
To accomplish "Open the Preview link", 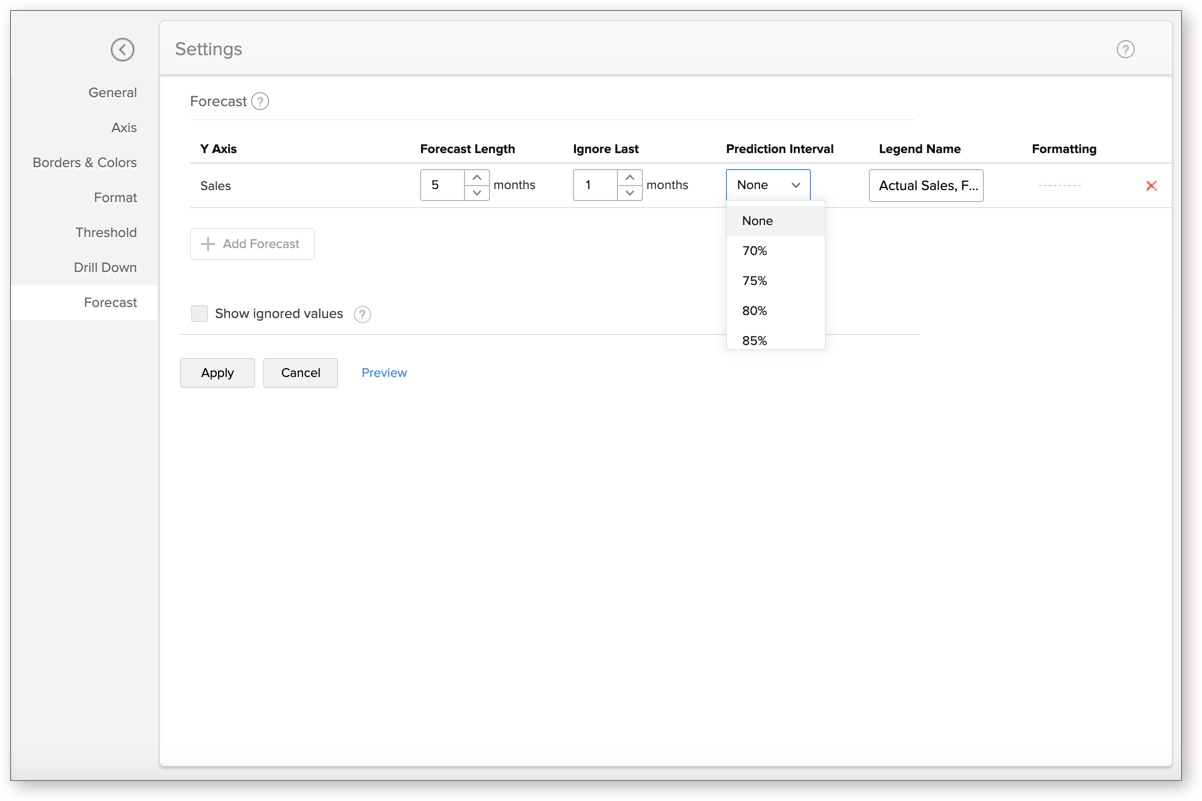I will pyautogui.click(x=384, y=373).
